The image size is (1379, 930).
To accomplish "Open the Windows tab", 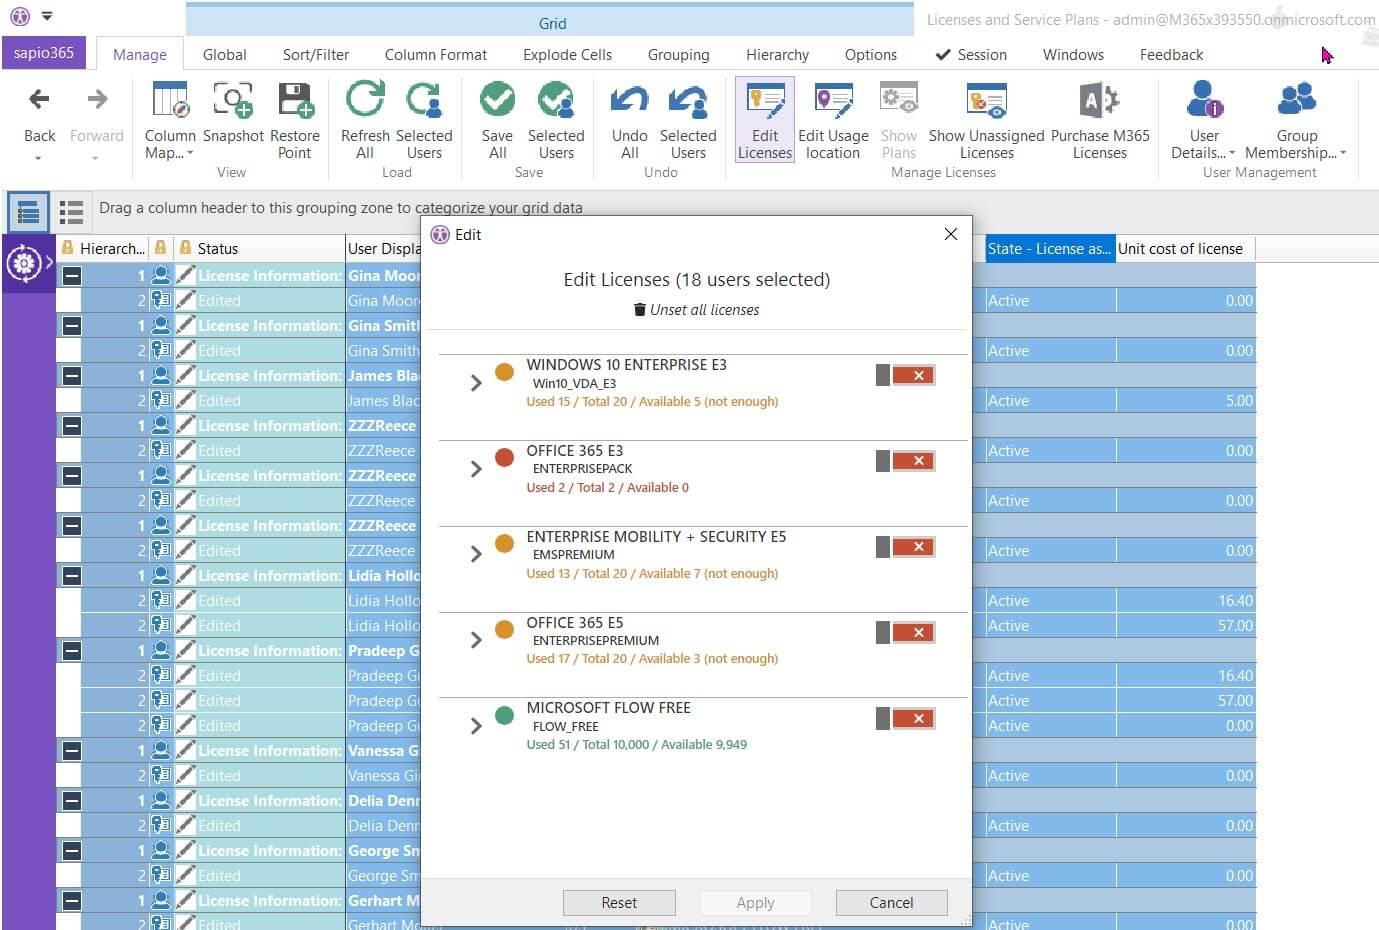I will point(1073,55).
